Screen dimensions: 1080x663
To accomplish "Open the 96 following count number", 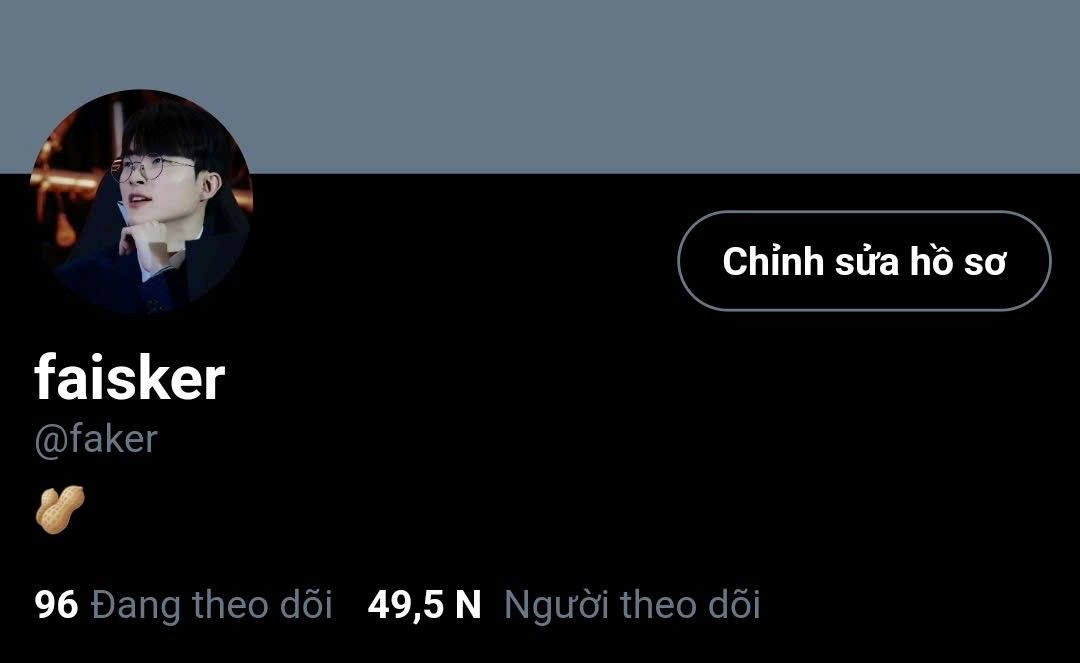I will coord(56,604).
